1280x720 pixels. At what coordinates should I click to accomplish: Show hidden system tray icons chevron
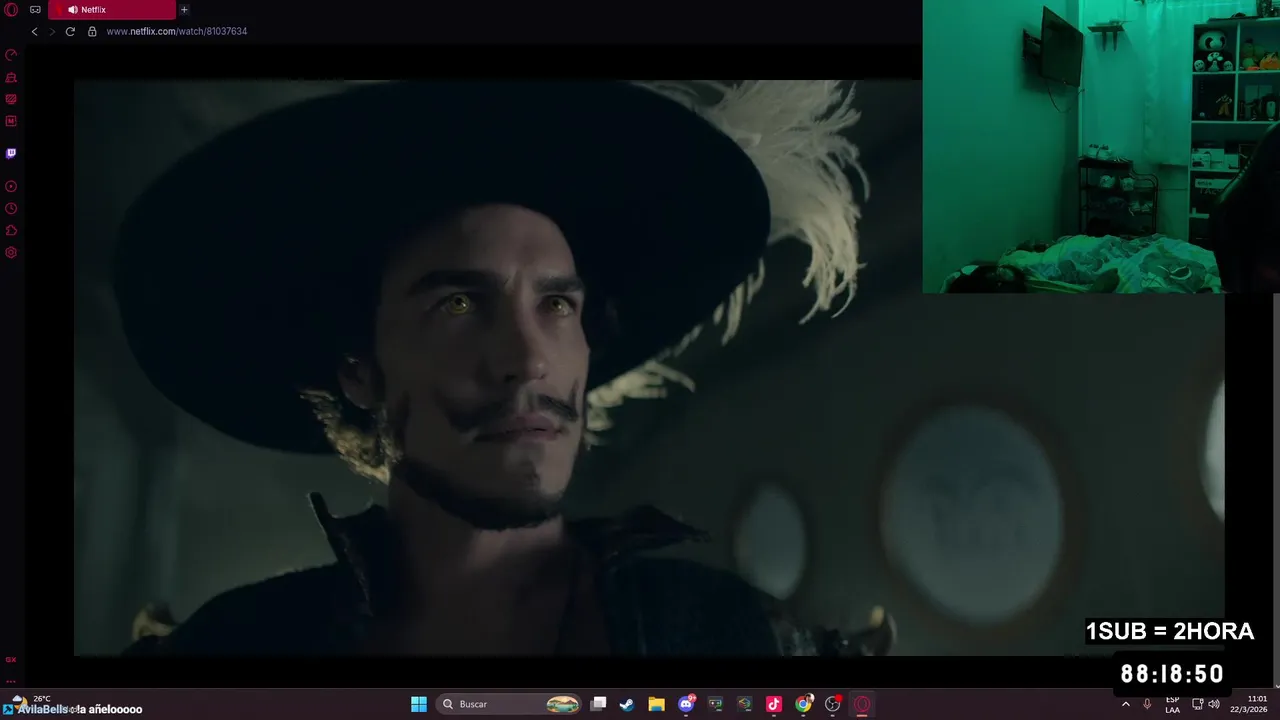coord(1126,704)
